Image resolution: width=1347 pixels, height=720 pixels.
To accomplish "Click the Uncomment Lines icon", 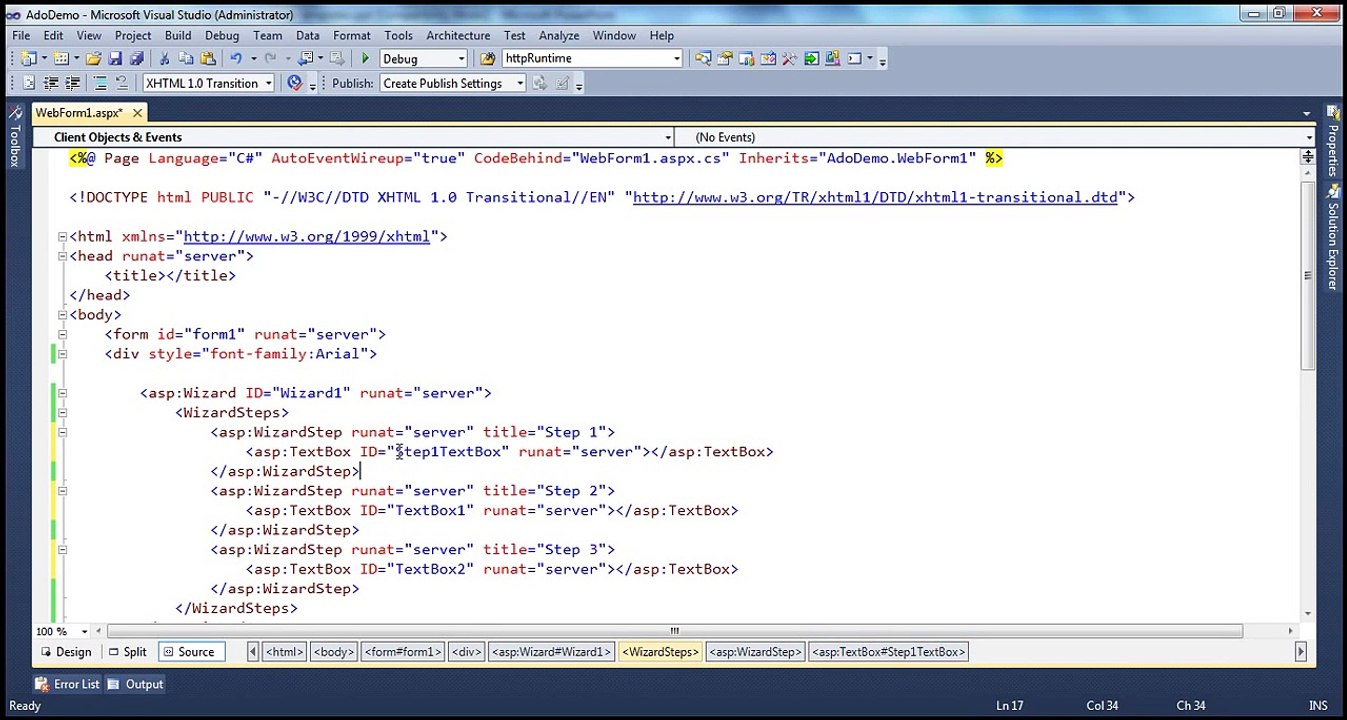I will pyautogui.click(x=122, y=83).
